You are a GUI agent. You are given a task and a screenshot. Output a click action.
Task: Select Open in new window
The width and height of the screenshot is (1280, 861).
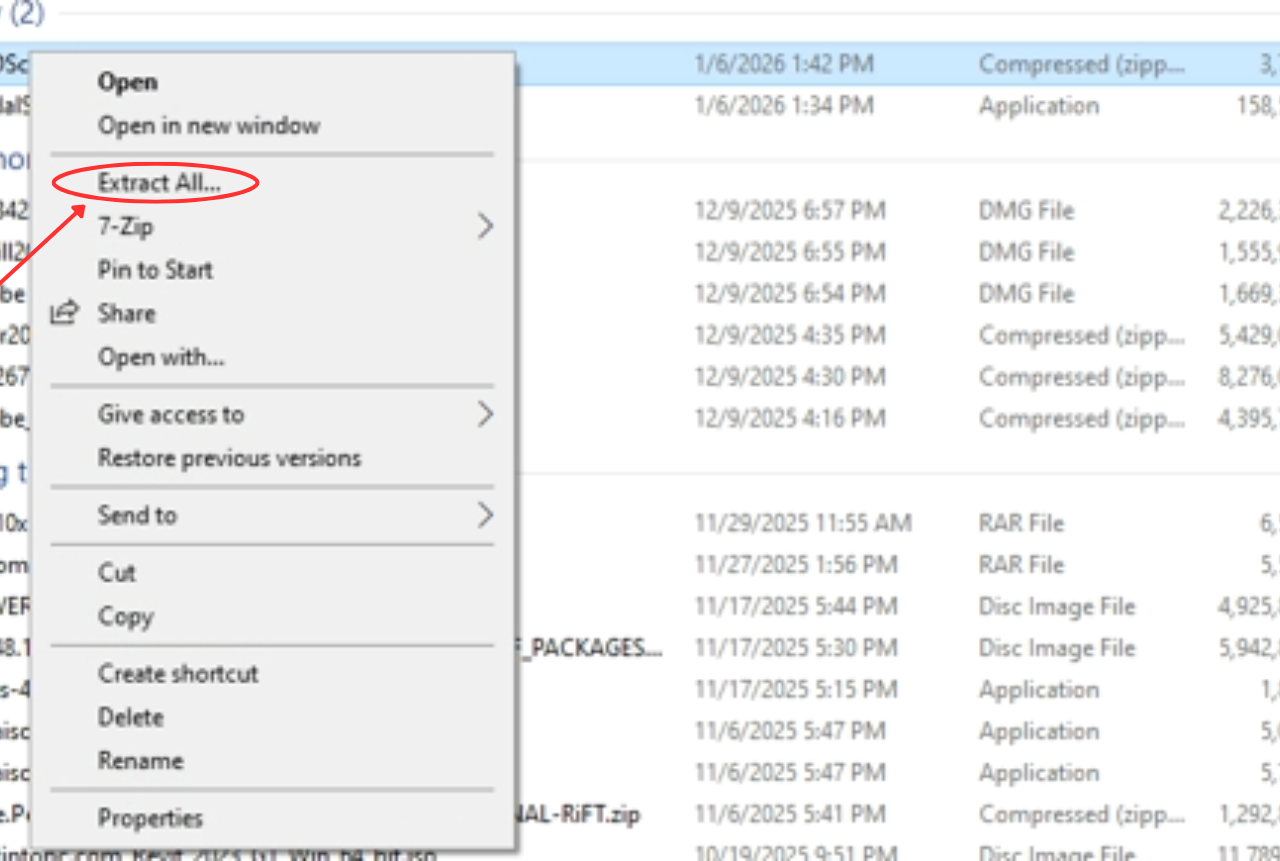pyautogui.click(x=208, y=126)
